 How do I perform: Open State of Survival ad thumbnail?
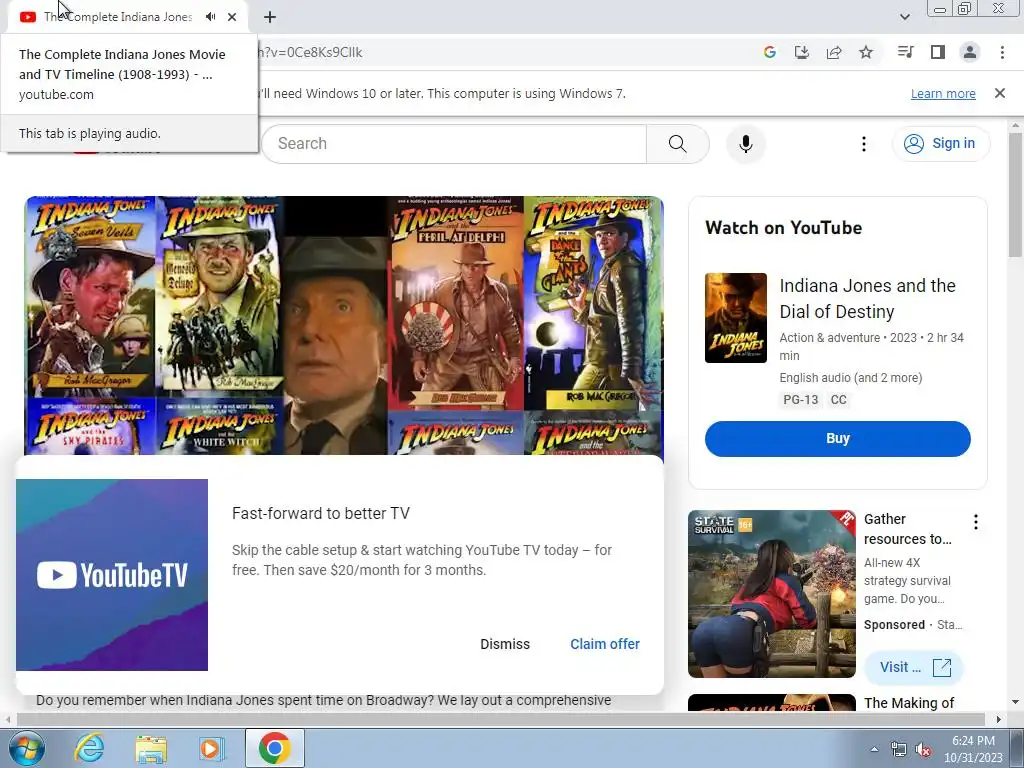click(771, 594)
